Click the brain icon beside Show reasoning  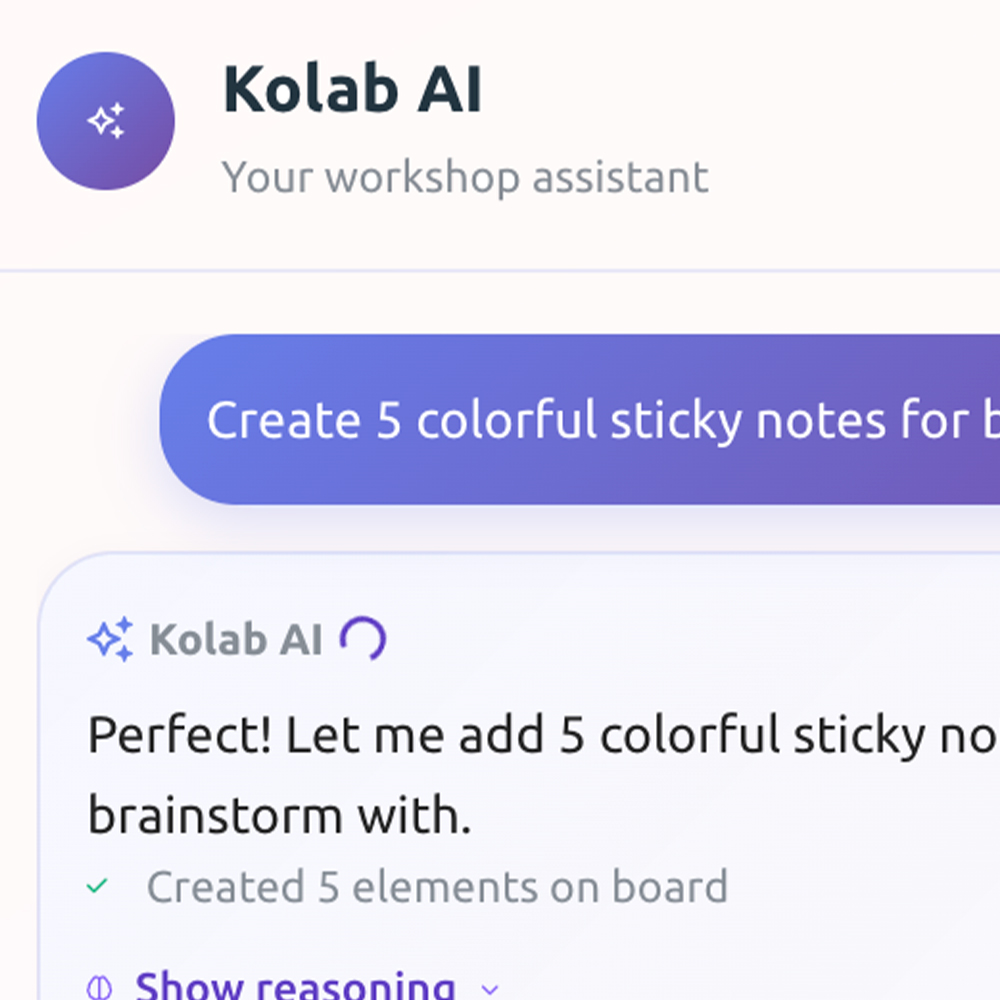tap(99, 988)
